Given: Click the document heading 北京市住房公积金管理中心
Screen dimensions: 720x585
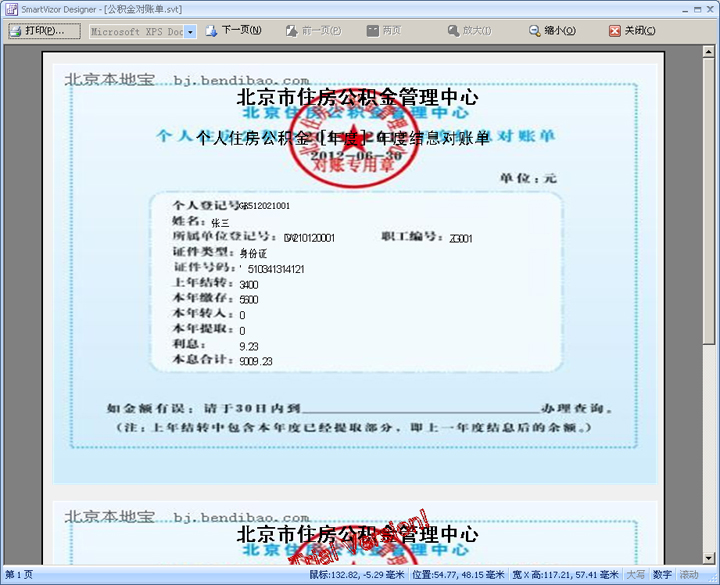Looking at the screenshot, I should point(358,97).
